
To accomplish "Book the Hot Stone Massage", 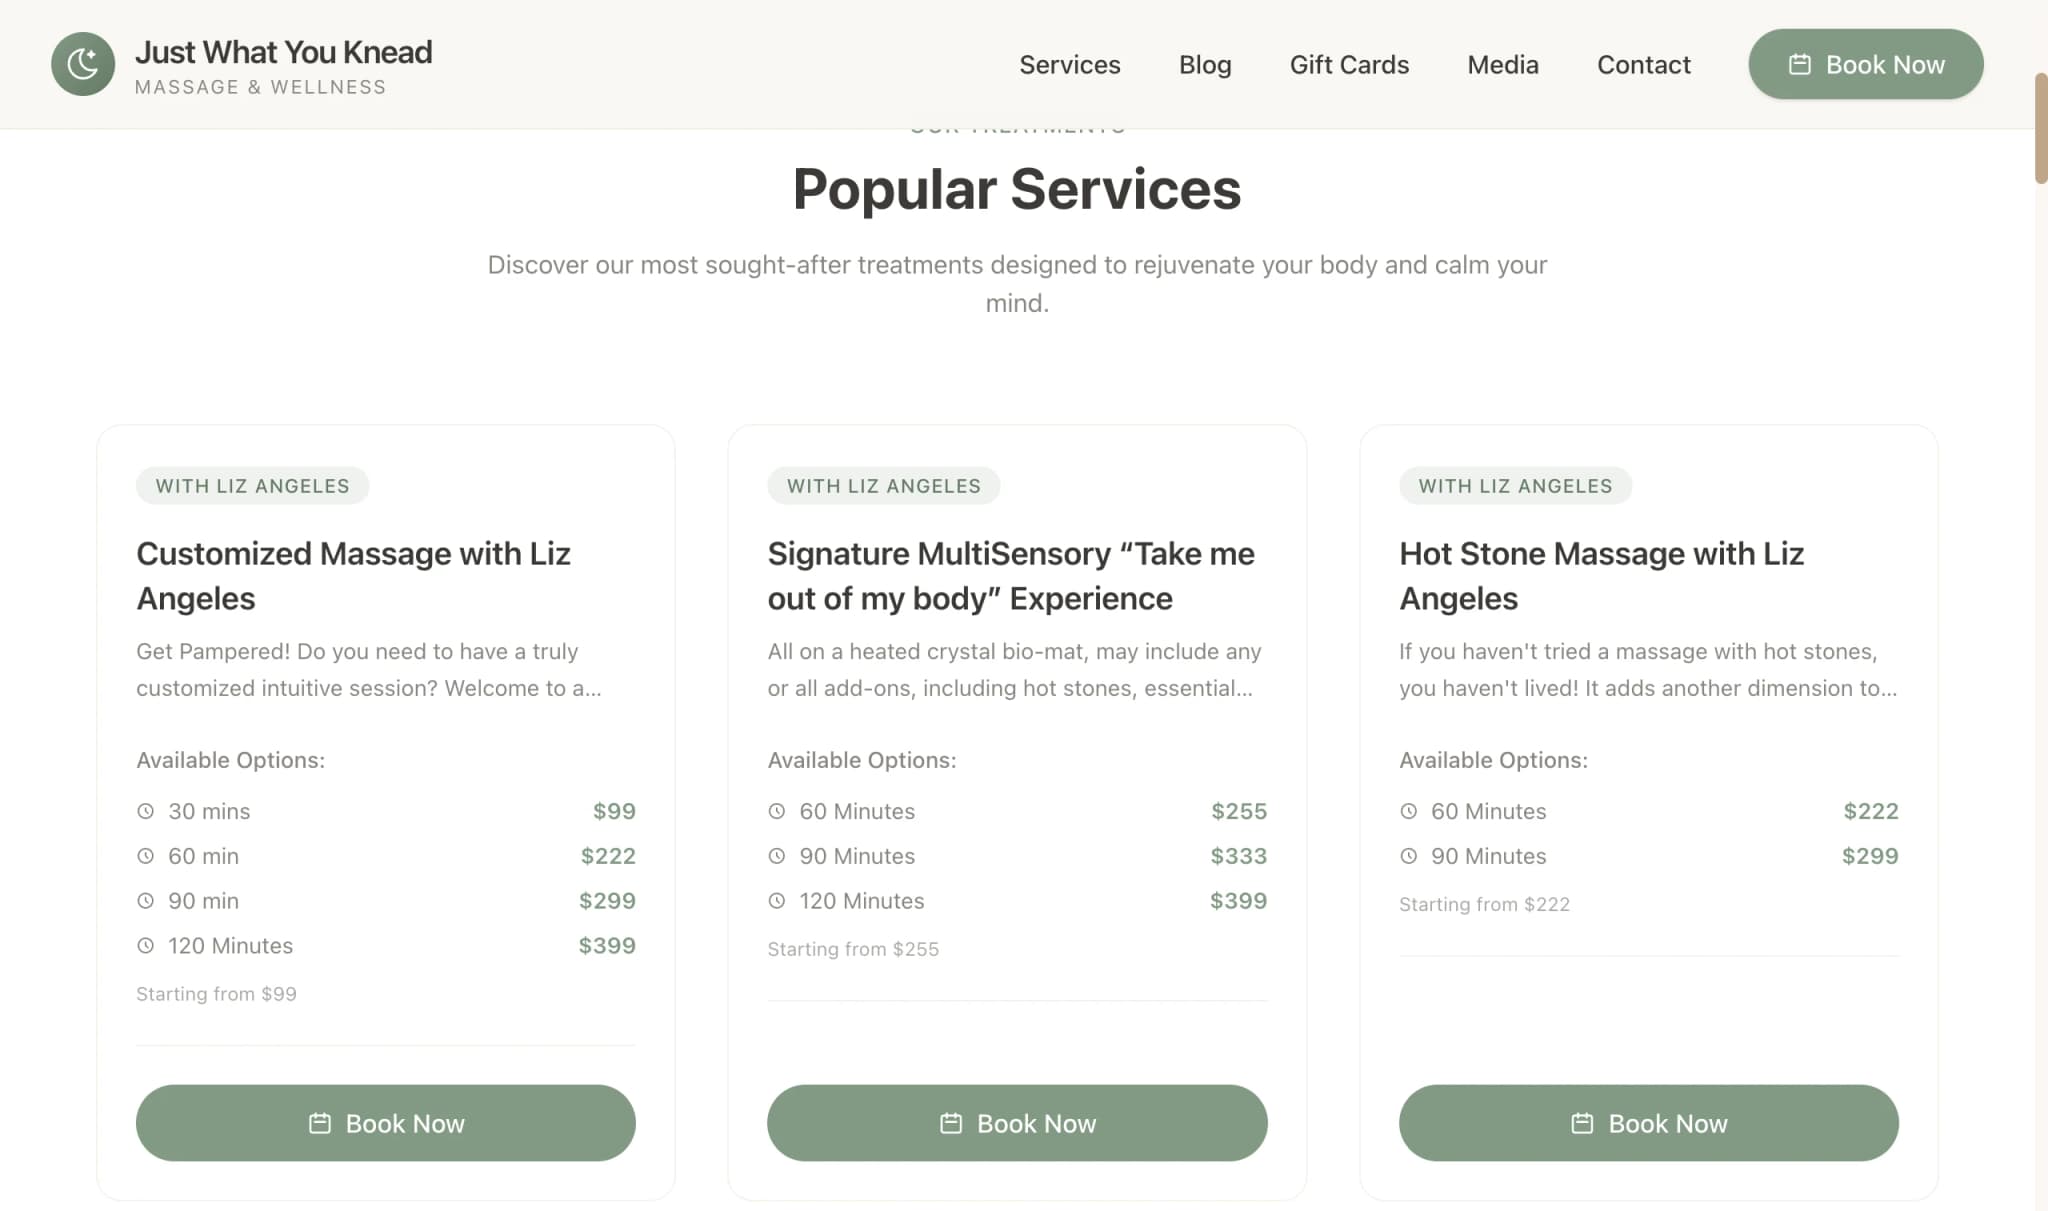I will (x=1649, y=1123).
